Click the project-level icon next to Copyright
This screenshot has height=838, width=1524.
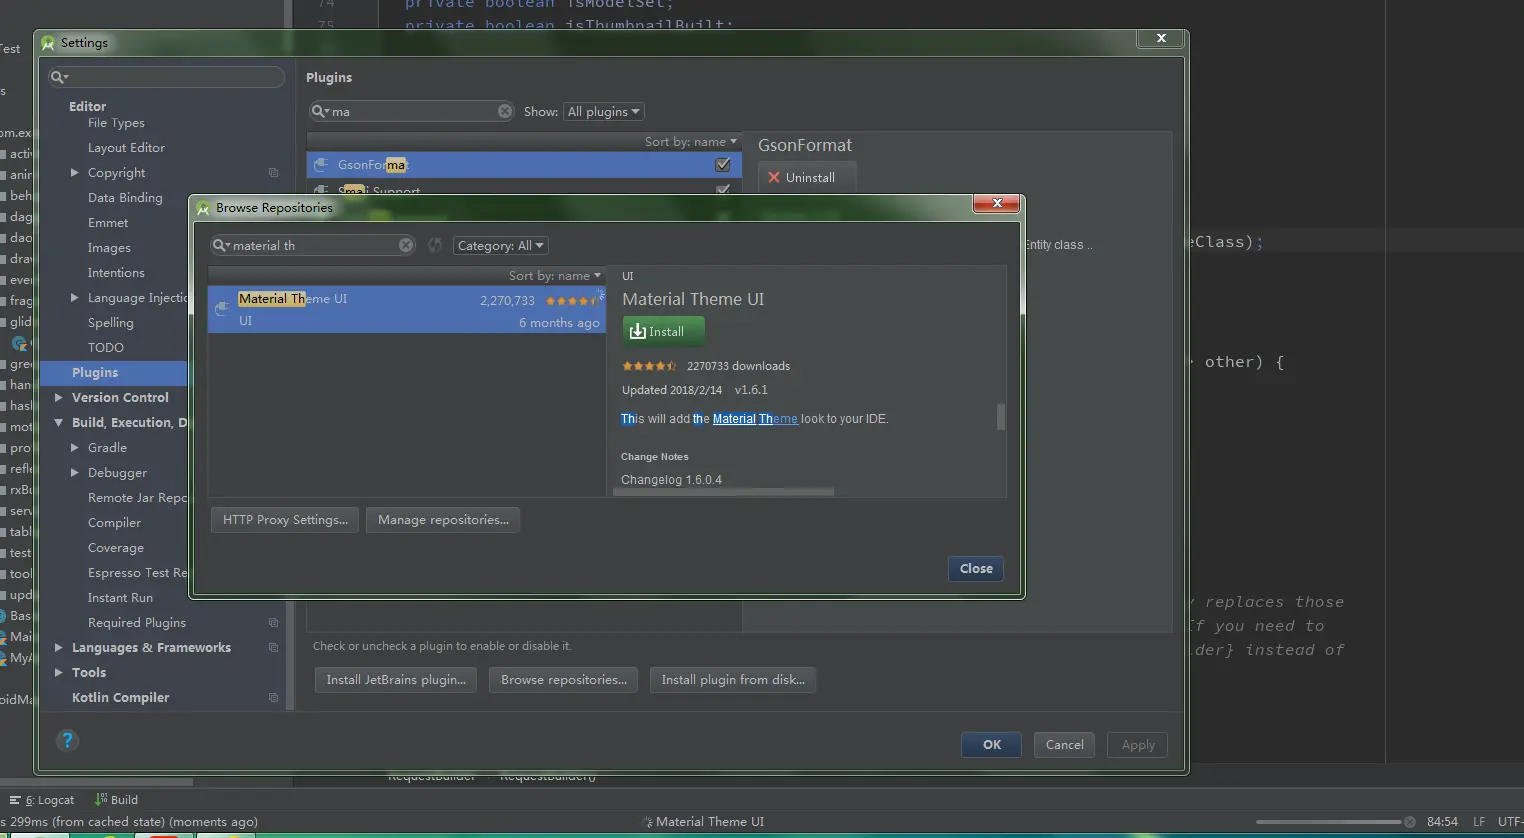[x=273, y=173]
